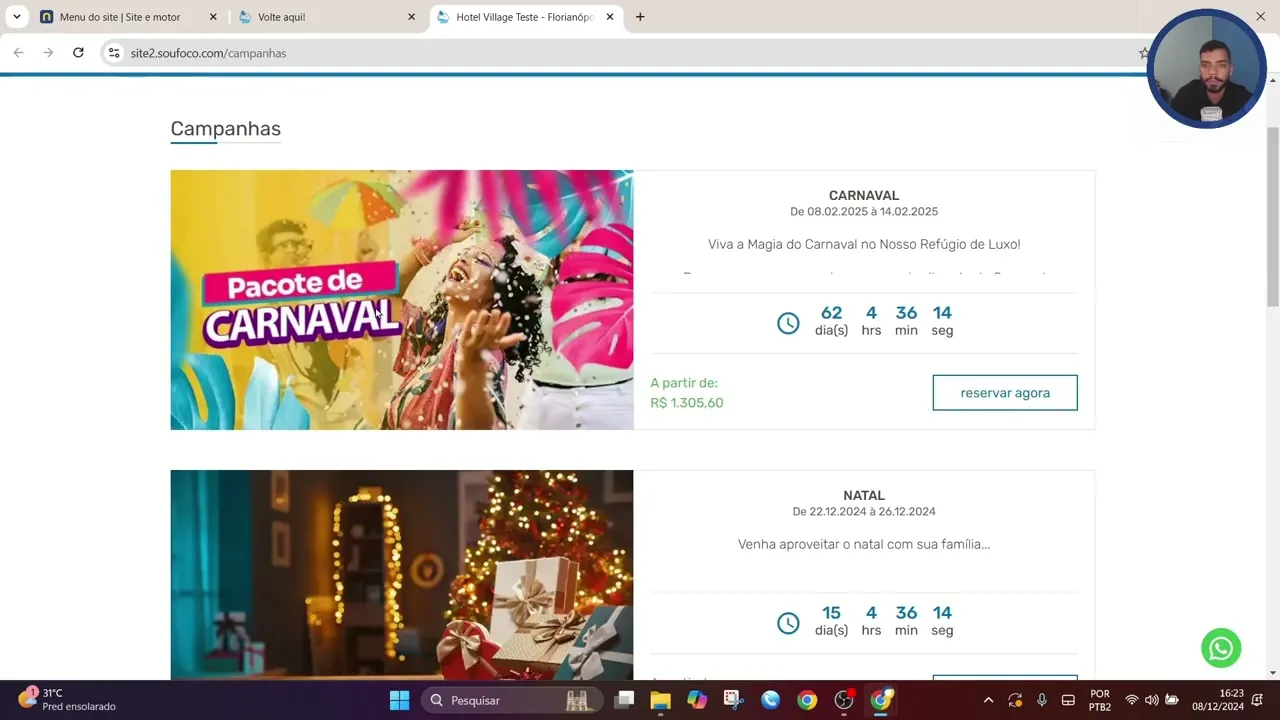
Task: Click the Wi-Fi network tray icon
Action: point(1132,700)
